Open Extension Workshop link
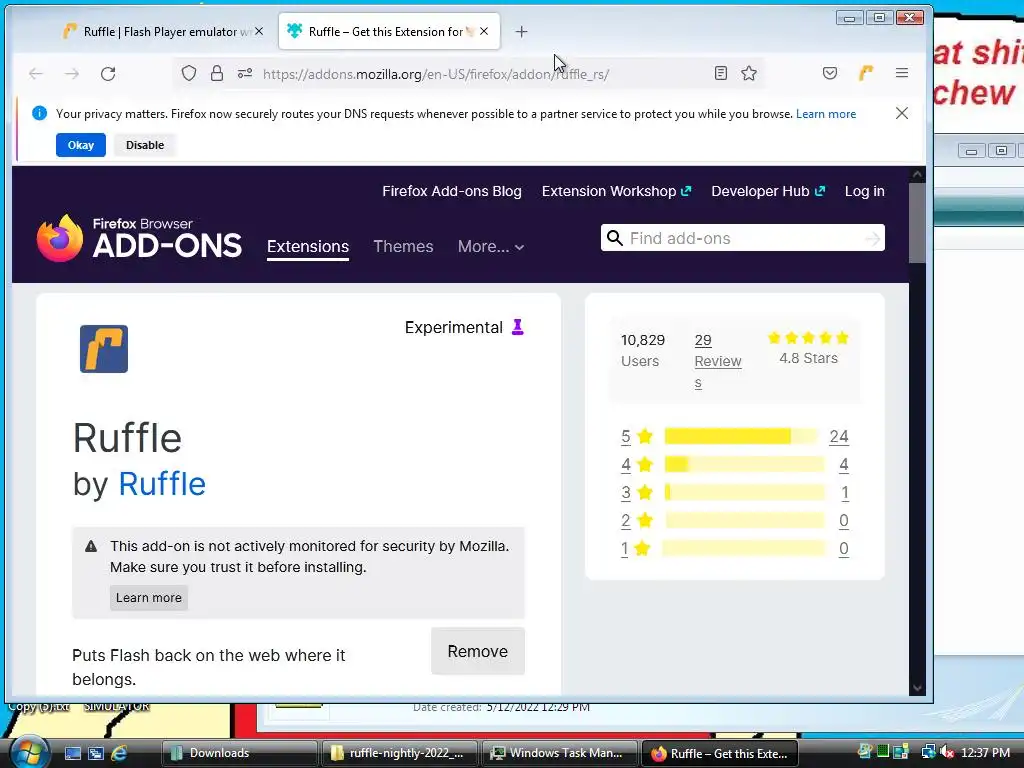Image resolution: width=1024 pixels, height=768 pixels. (x=616, y=191)
